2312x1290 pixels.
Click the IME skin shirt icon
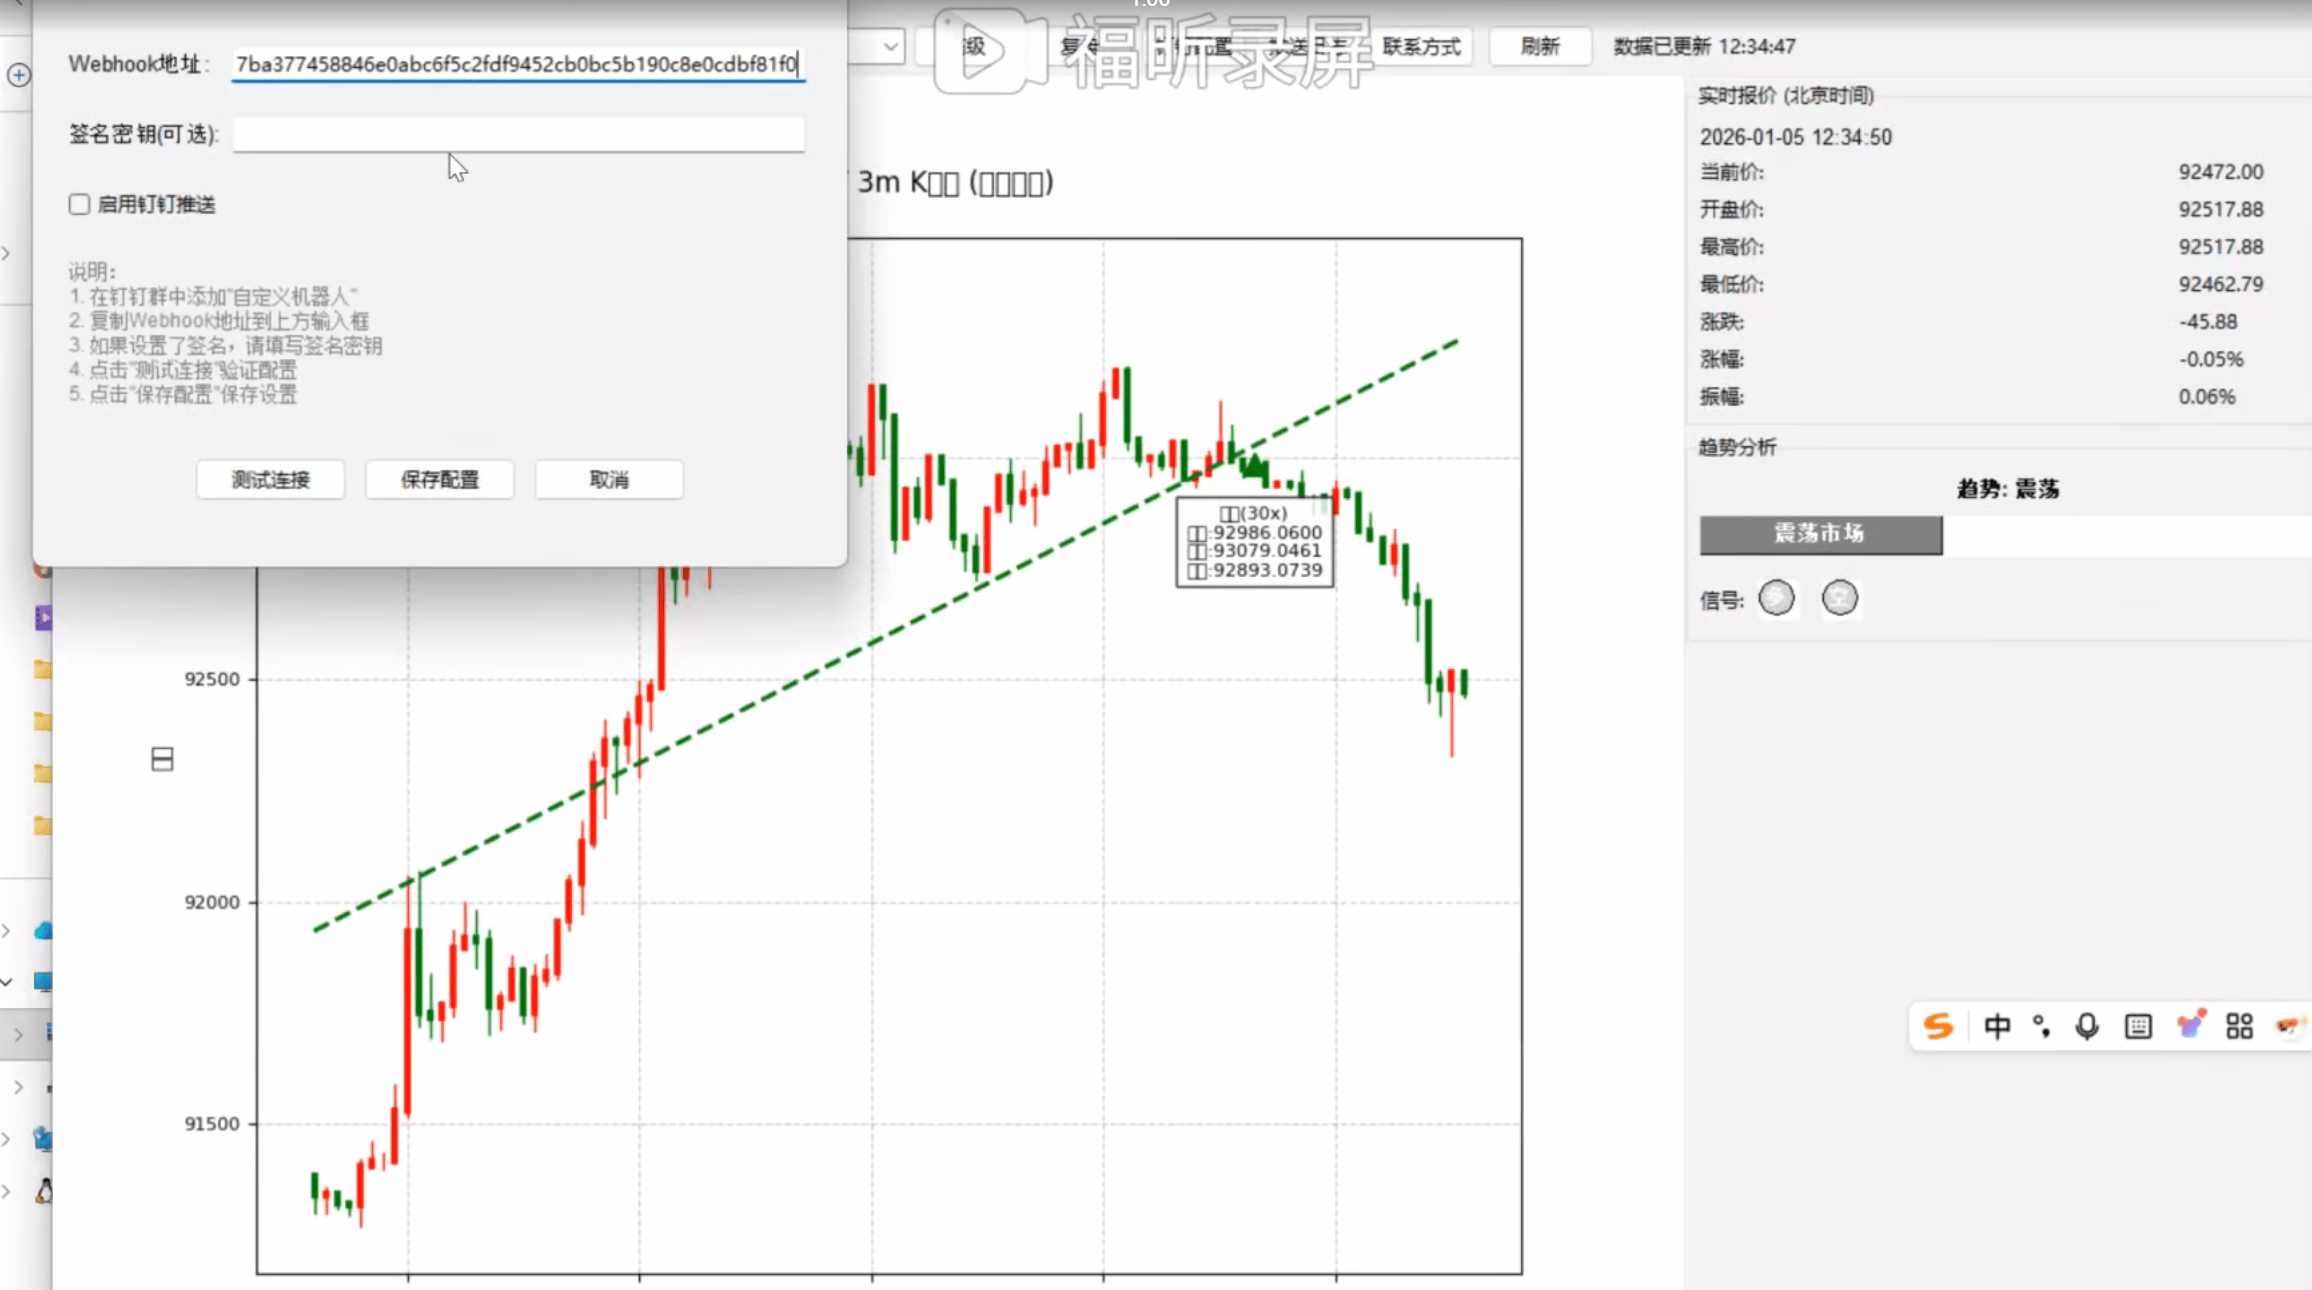pos(2190,1026)
